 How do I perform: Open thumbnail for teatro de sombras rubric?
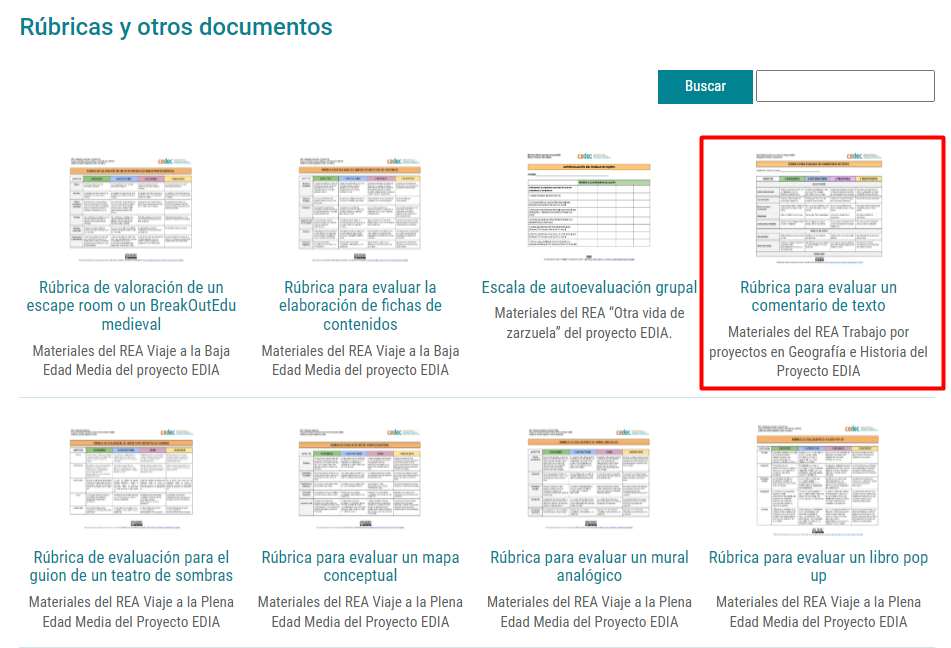pyautogui.click(x=131, y=479)
